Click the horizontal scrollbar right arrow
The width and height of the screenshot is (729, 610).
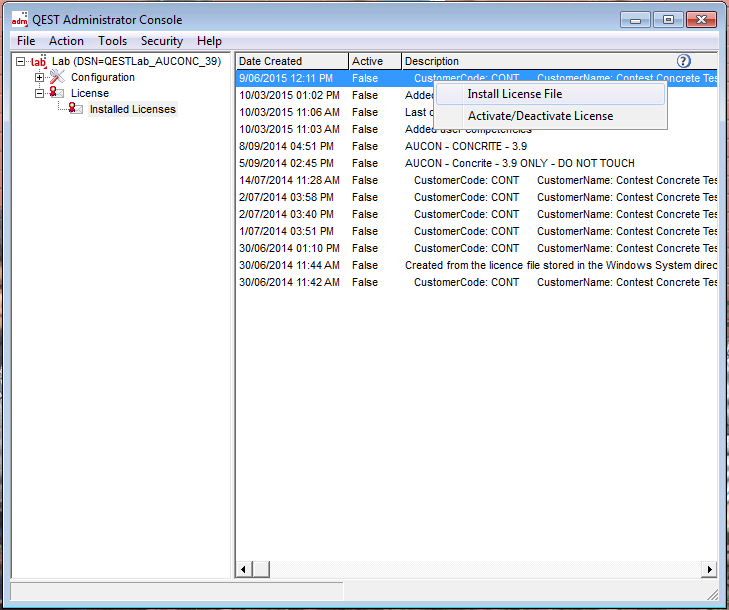tap(709, 569)
